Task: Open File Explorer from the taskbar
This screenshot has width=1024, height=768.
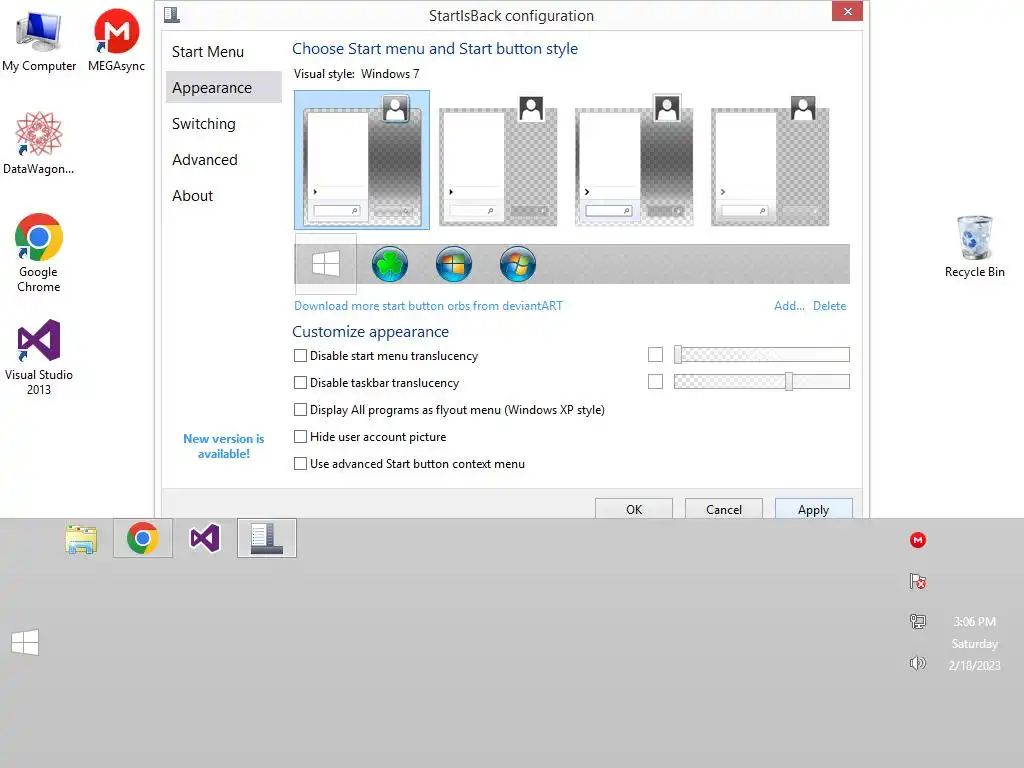Action: pyautogui.click(x=81, y=539)
